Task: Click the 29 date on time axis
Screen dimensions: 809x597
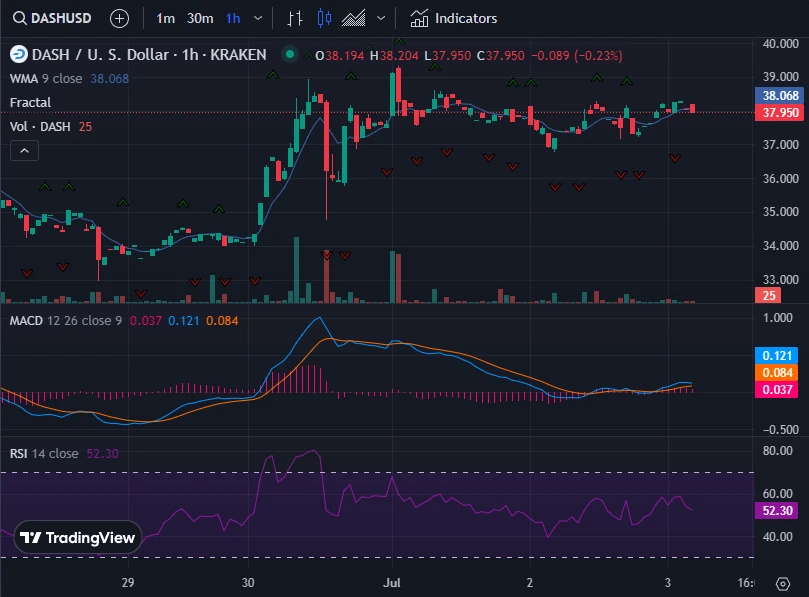Action: click(127, 583)
